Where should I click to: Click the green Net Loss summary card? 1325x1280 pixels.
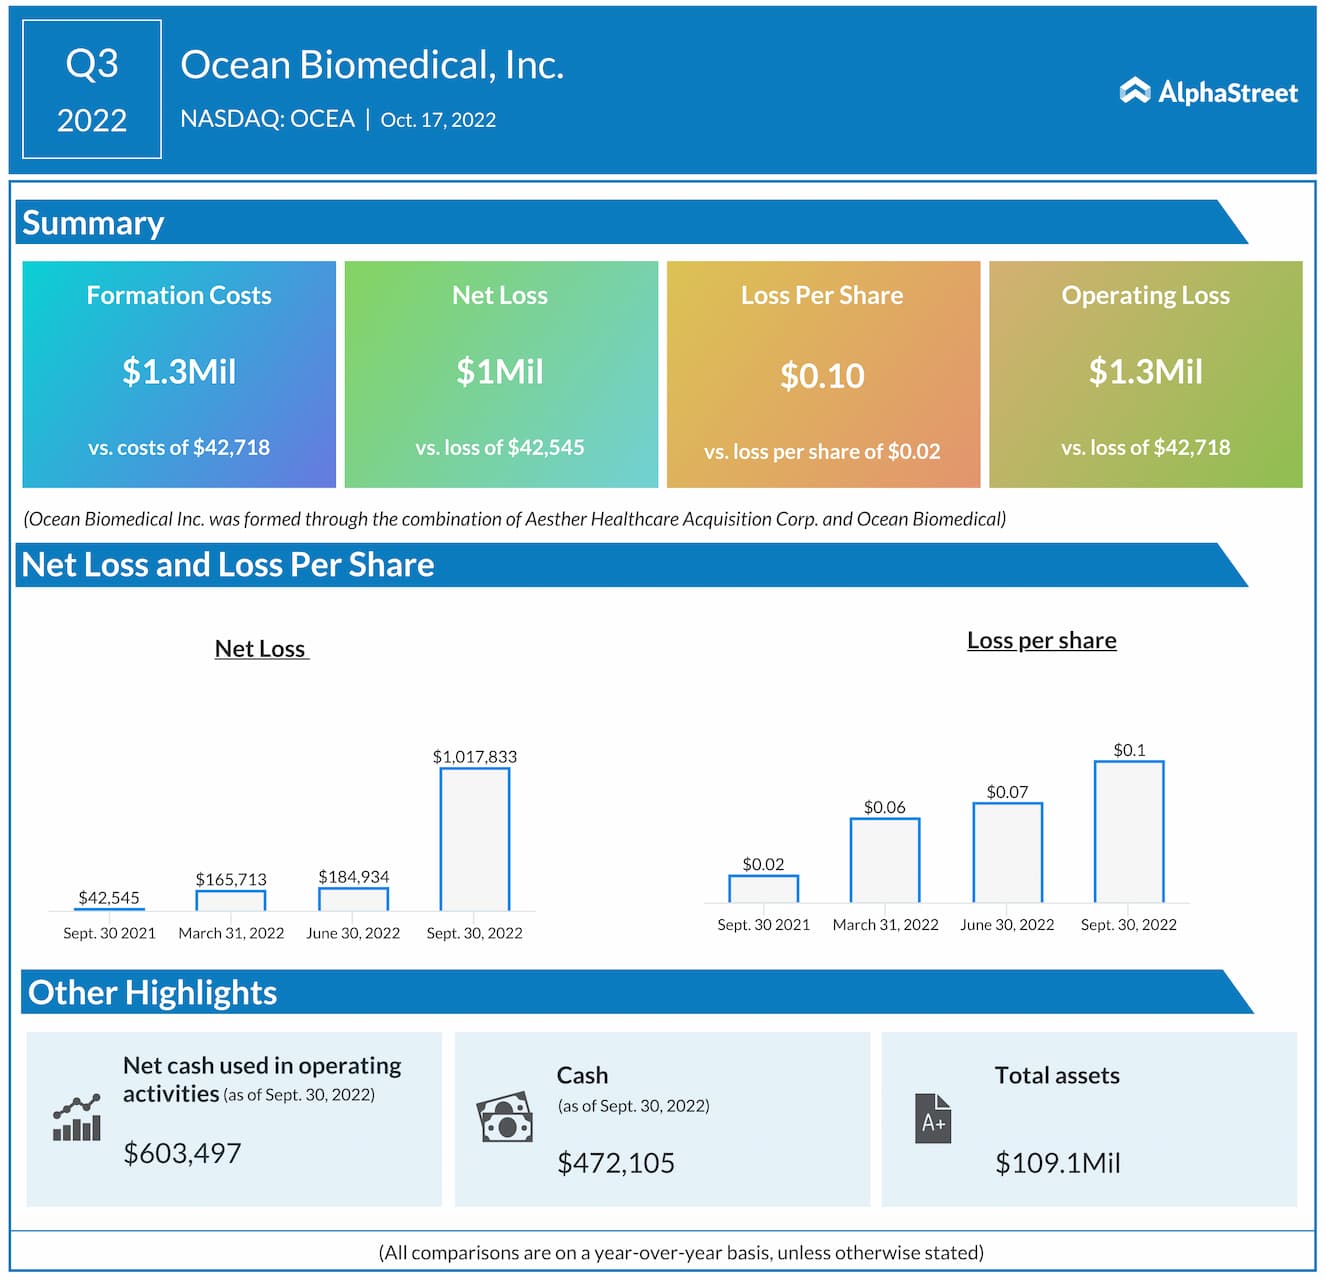(x=501, y=374)
